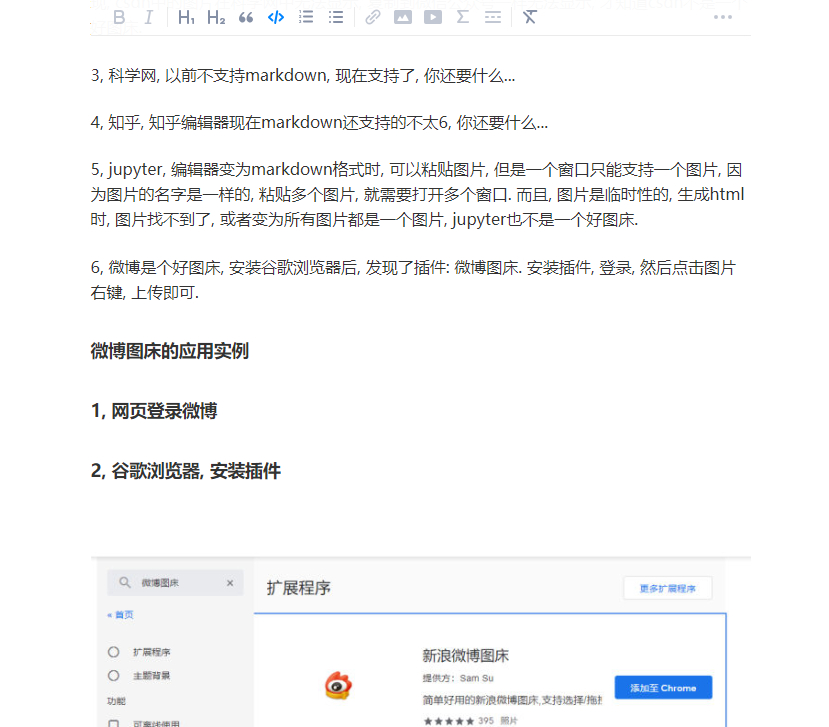Click the 微博图床 search field
The height and width of the screenshot is (727, 829).
(x=176, y=583)
